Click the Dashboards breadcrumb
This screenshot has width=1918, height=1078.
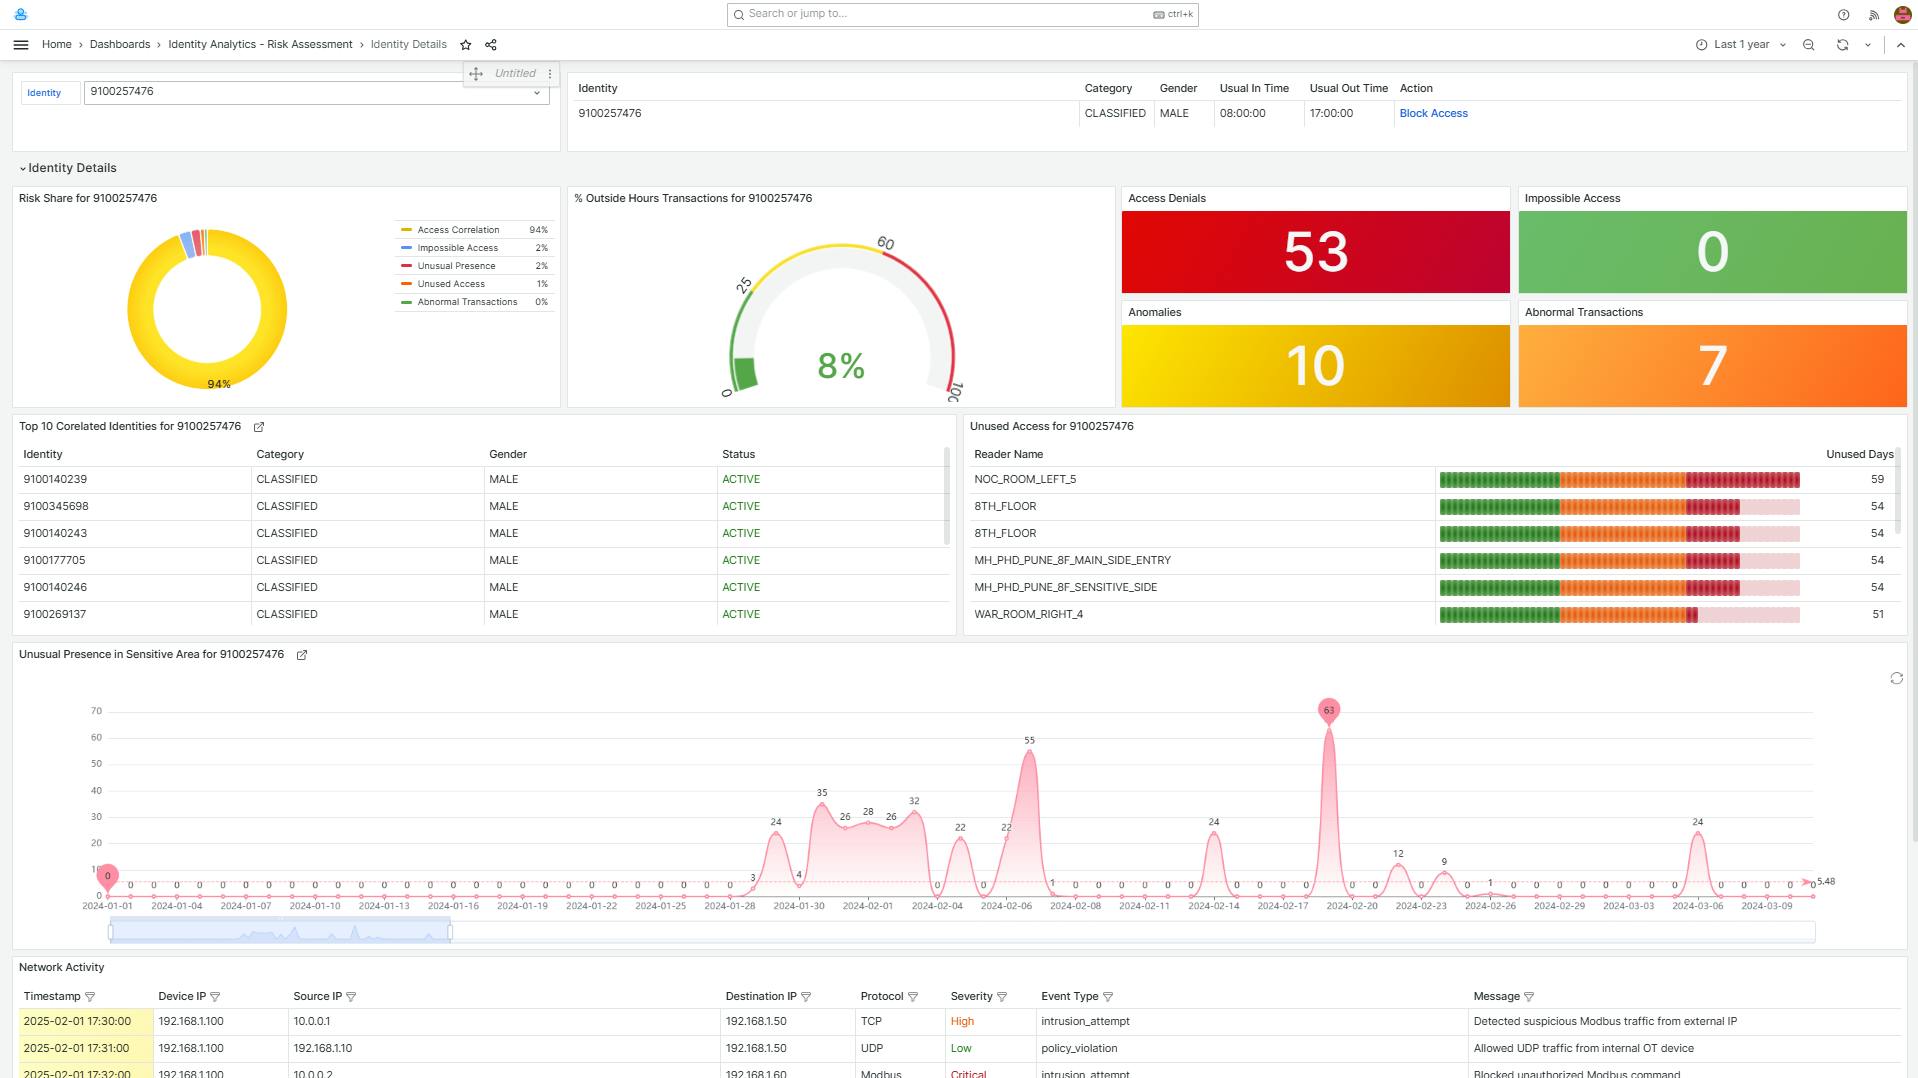point(119,44)
